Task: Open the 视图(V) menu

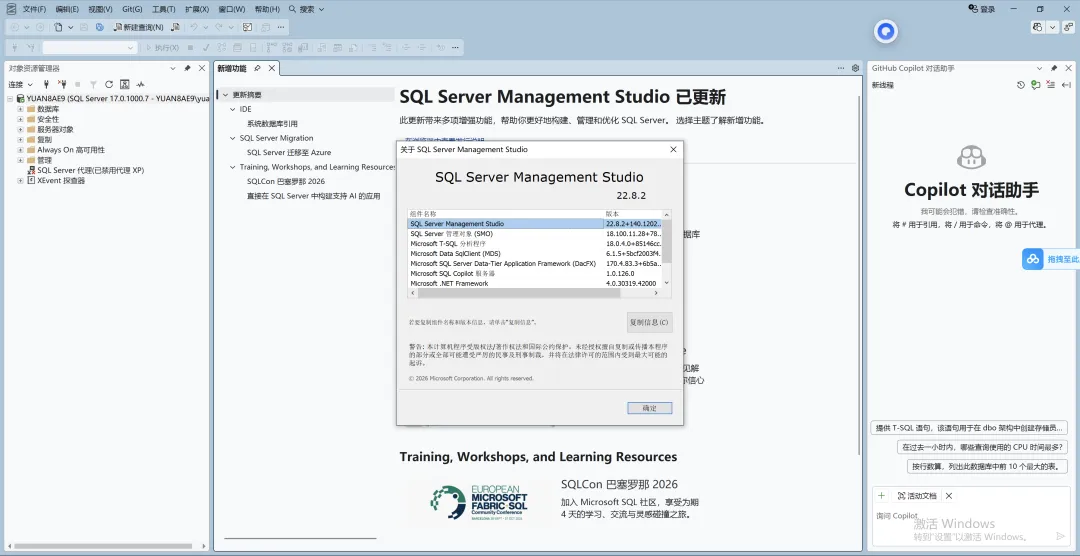Action: (101, 9)
